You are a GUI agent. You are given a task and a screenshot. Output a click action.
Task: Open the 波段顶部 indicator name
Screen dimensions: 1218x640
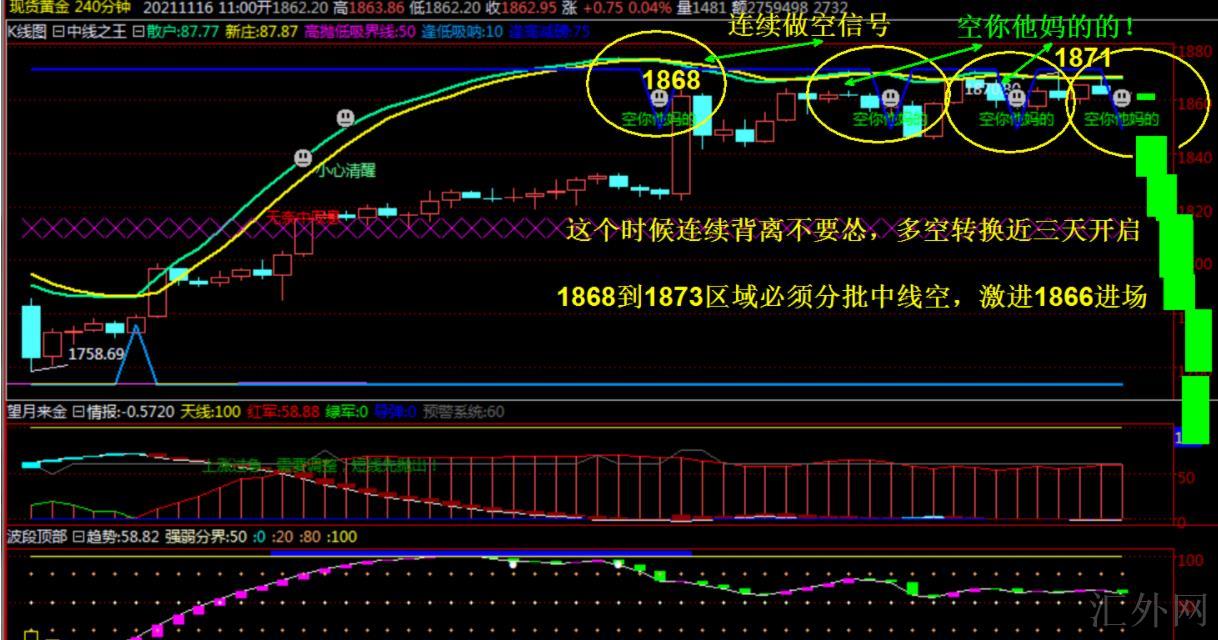(x=37, y=537)
